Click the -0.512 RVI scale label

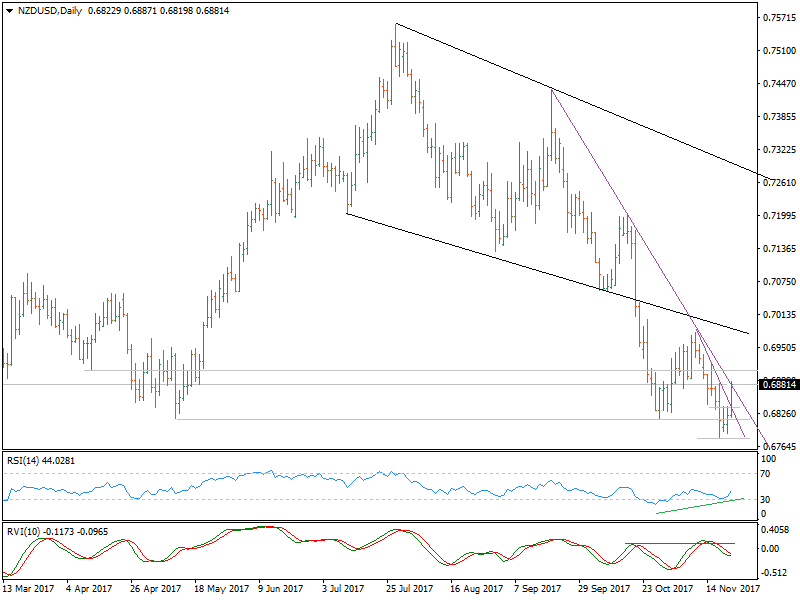point(777,573)
